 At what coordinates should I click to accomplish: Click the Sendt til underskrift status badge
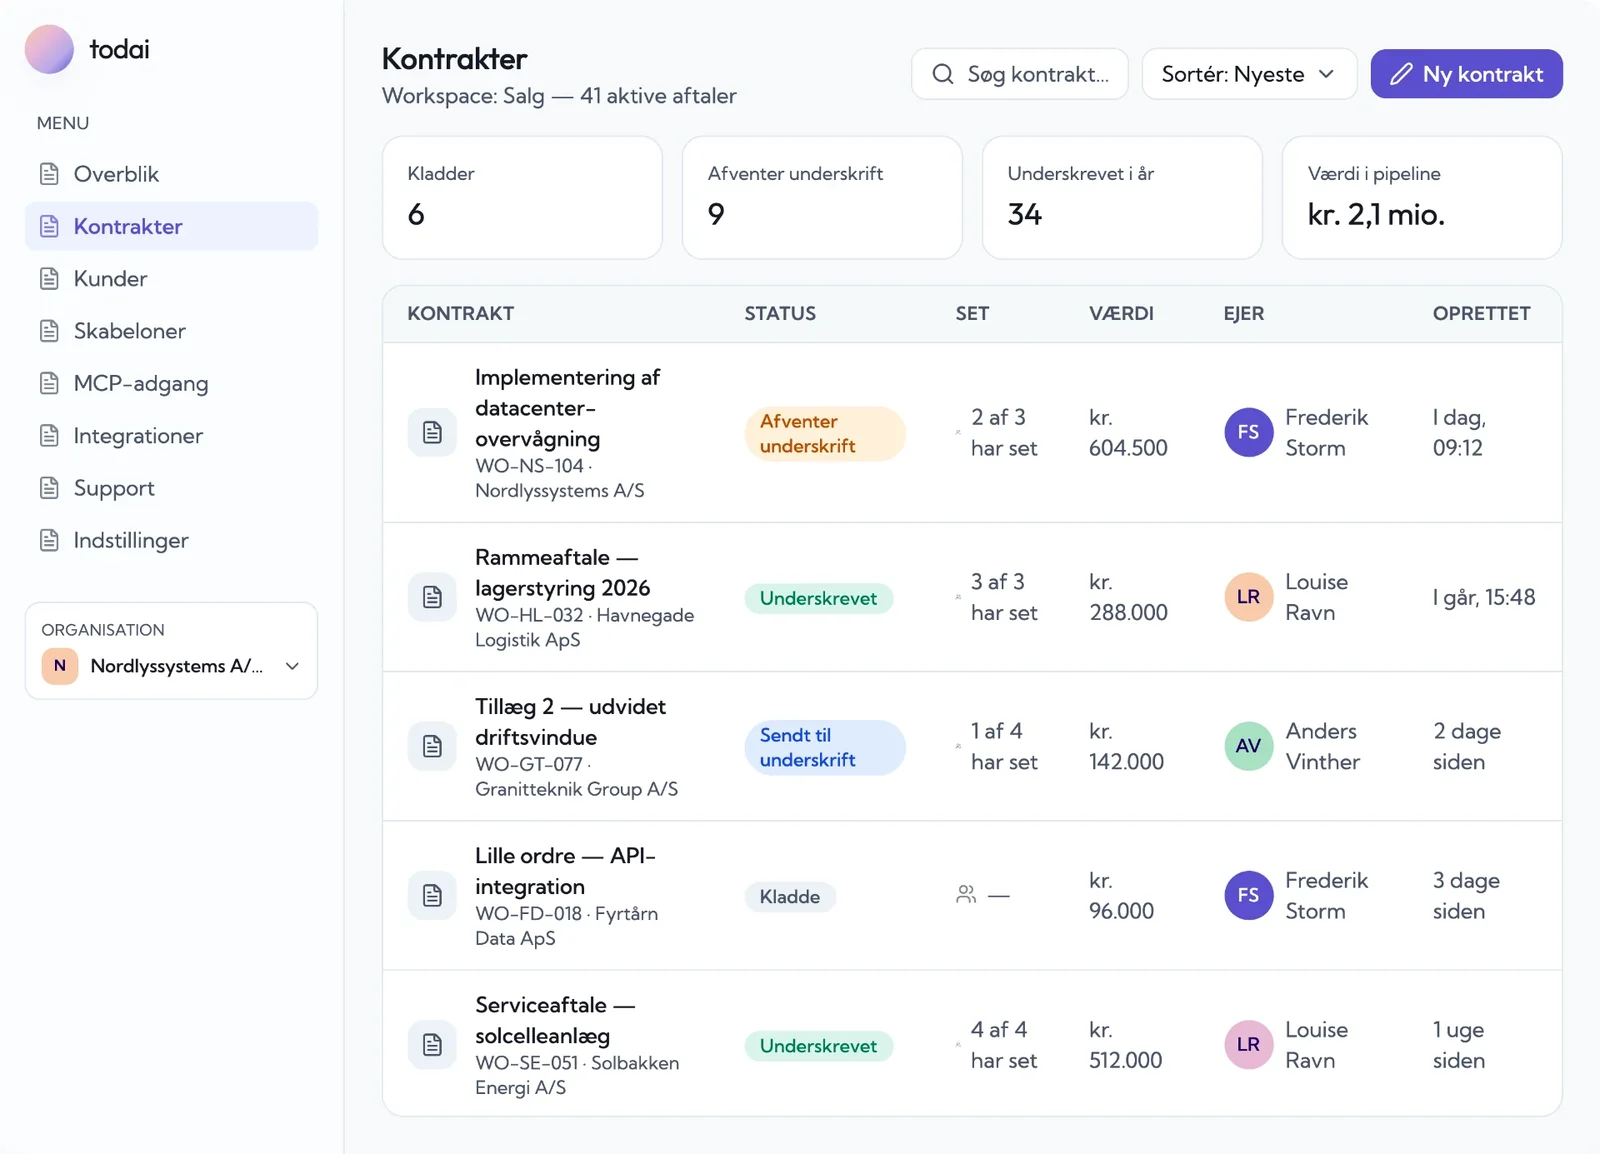point(825,747)
